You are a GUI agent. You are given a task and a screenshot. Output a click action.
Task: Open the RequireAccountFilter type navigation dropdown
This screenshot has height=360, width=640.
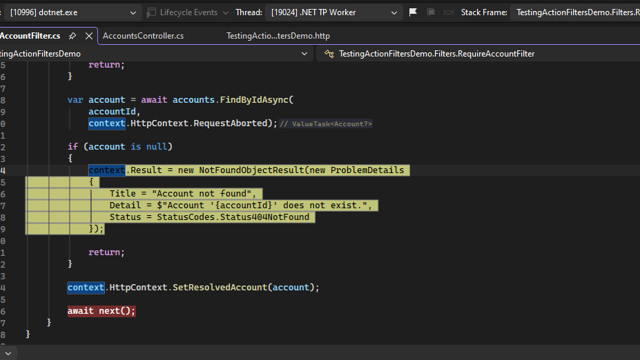478,53
